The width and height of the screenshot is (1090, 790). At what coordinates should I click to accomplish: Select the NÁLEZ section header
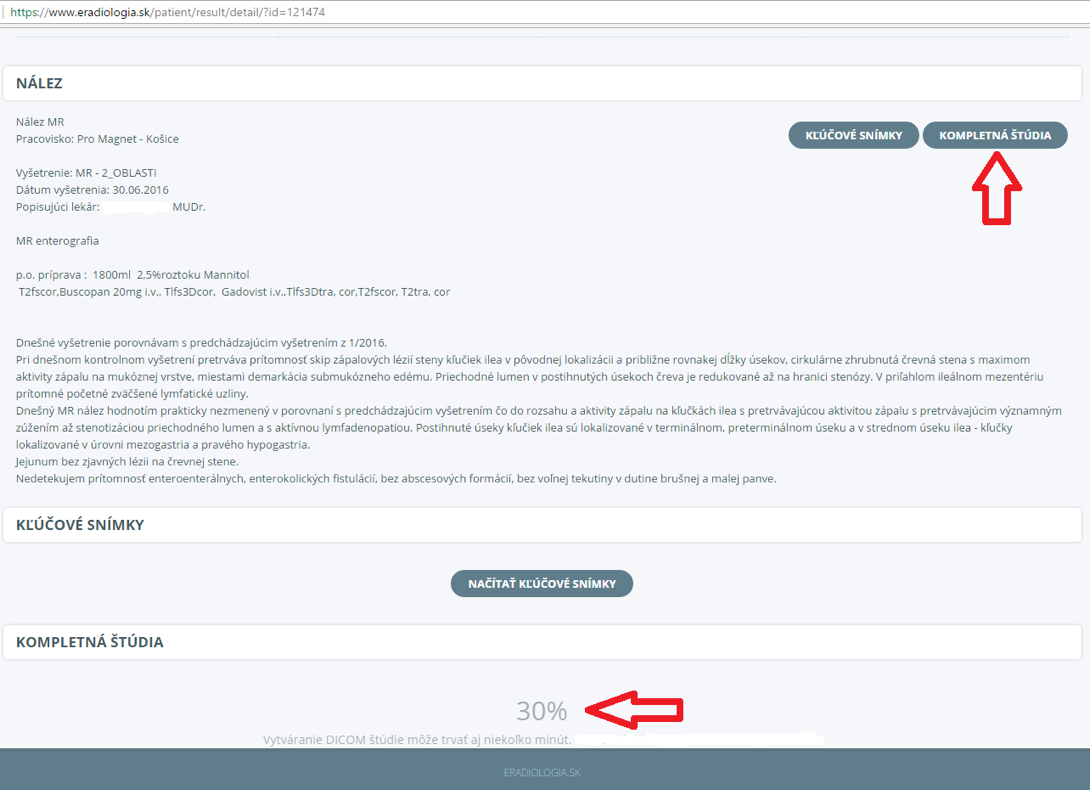(x=40, y=84)
